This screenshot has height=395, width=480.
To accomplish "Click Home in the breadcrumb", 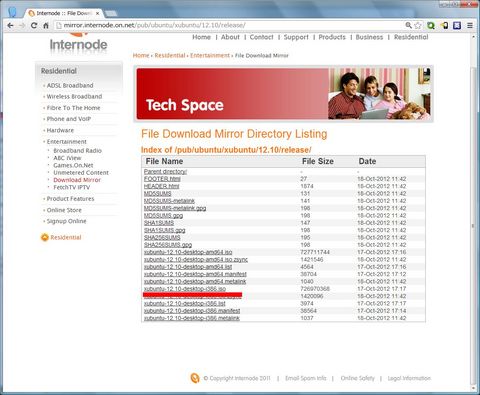I will [x=141, y=55].
